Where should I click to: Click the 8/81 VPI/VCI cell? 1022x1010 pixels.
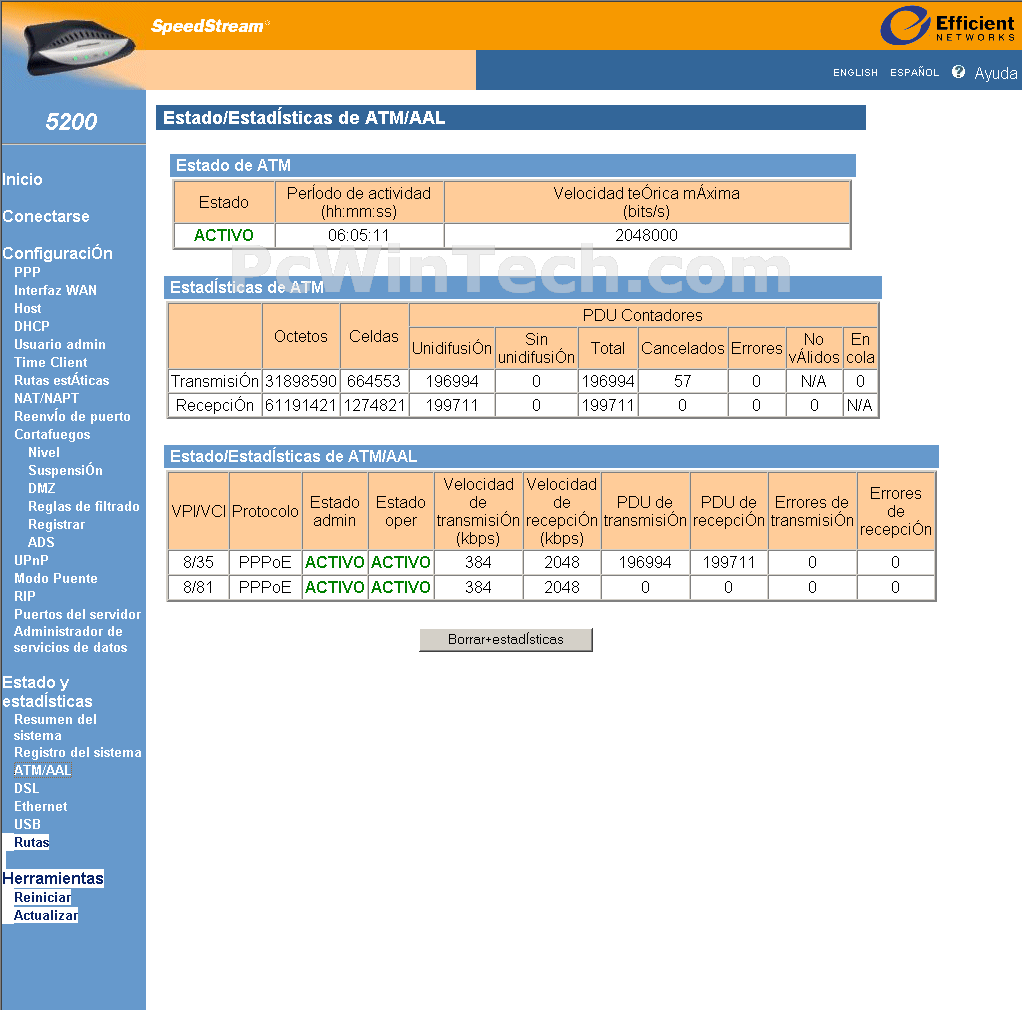pyautogui.click(x=198, y=587)
